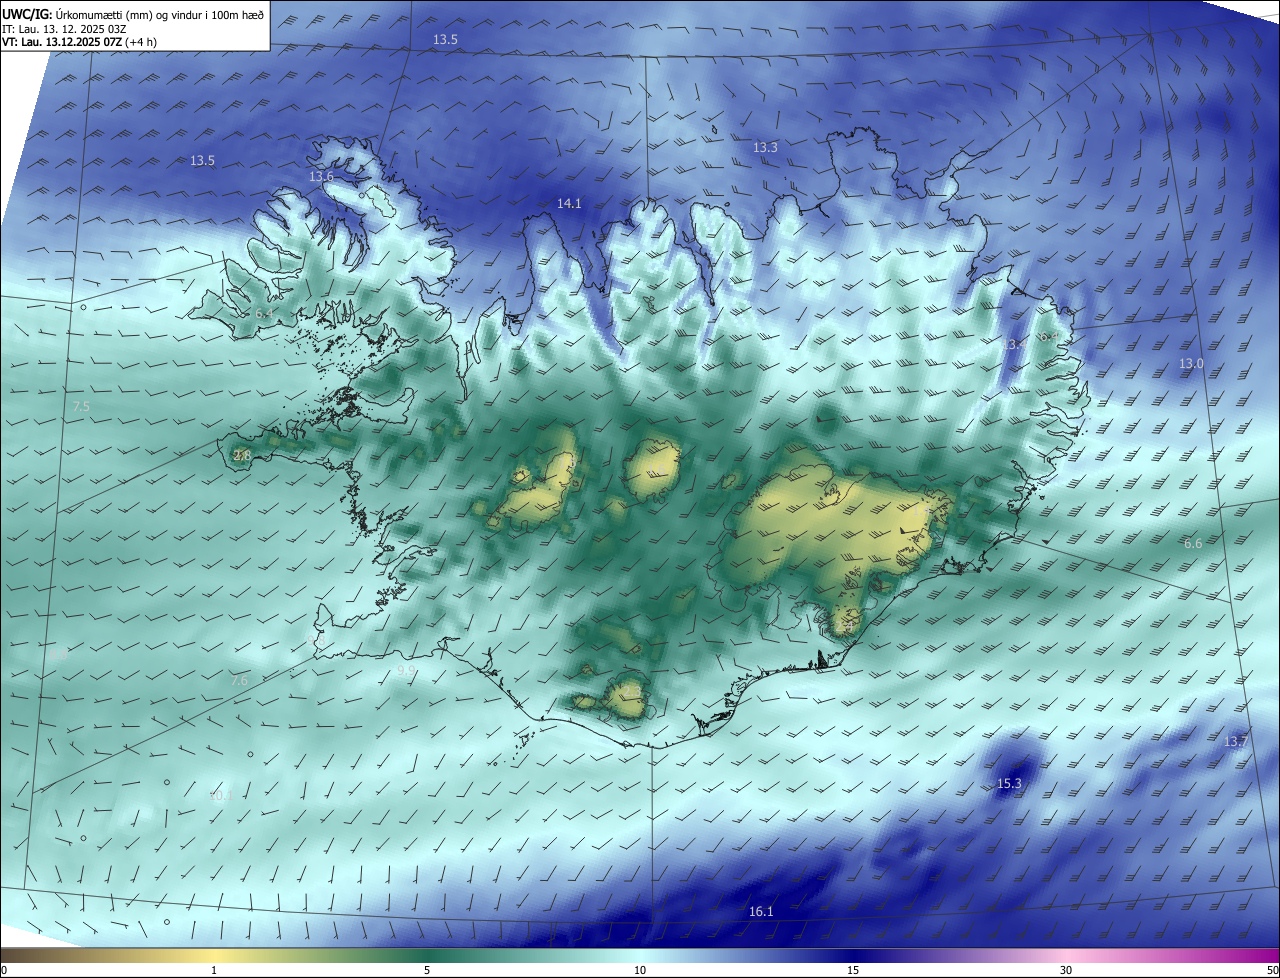1280x978 pixels.
Task: Click the 9.9 value label on the map
Action: point(406,670)
